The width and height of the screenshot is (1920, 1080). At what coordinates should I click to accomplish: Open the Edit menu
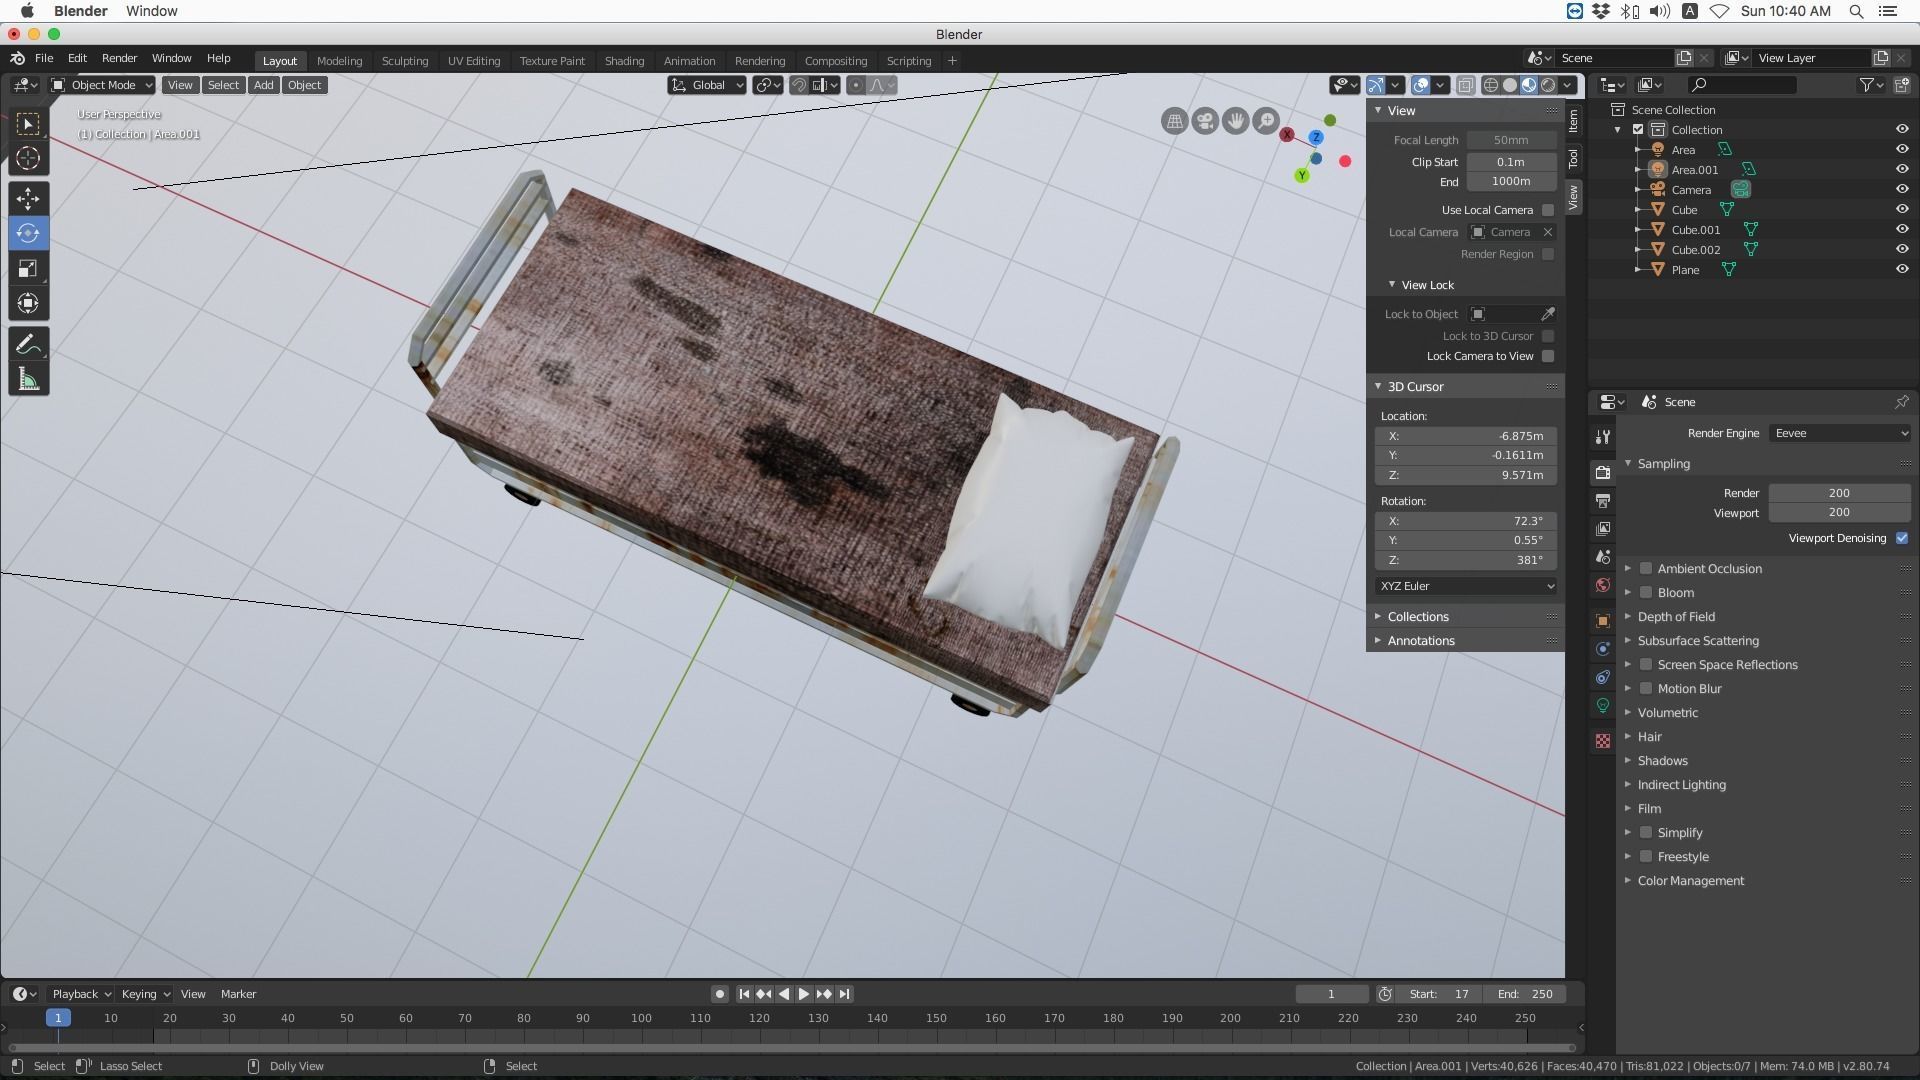click(x=77, y=58)
